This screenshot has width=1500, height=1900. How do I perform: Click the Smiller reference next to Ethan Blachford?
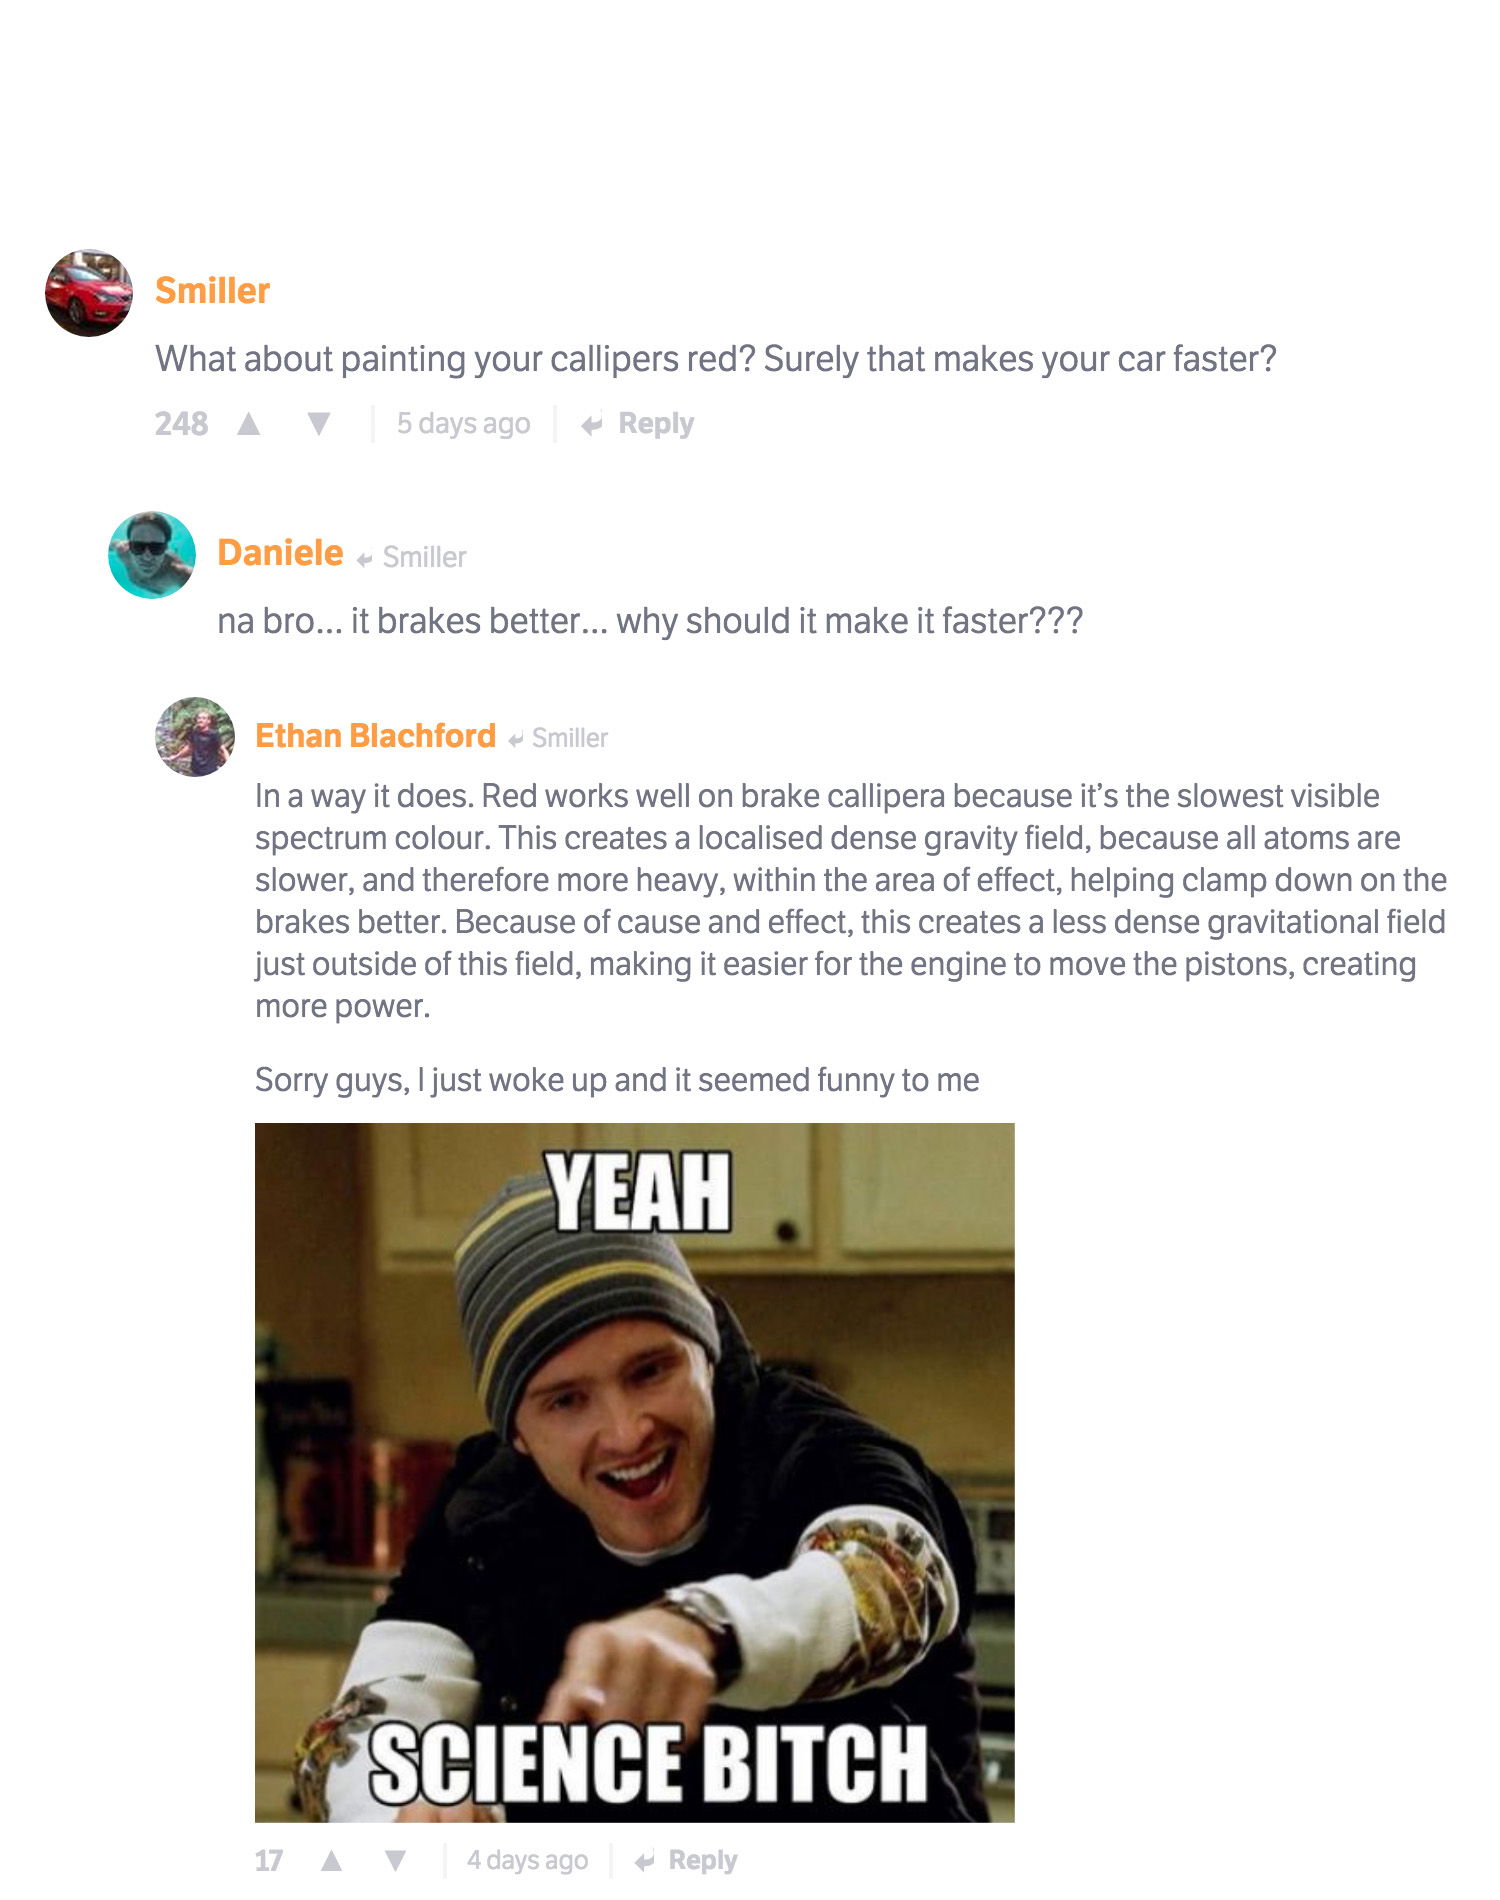click(x=569, y=738)
